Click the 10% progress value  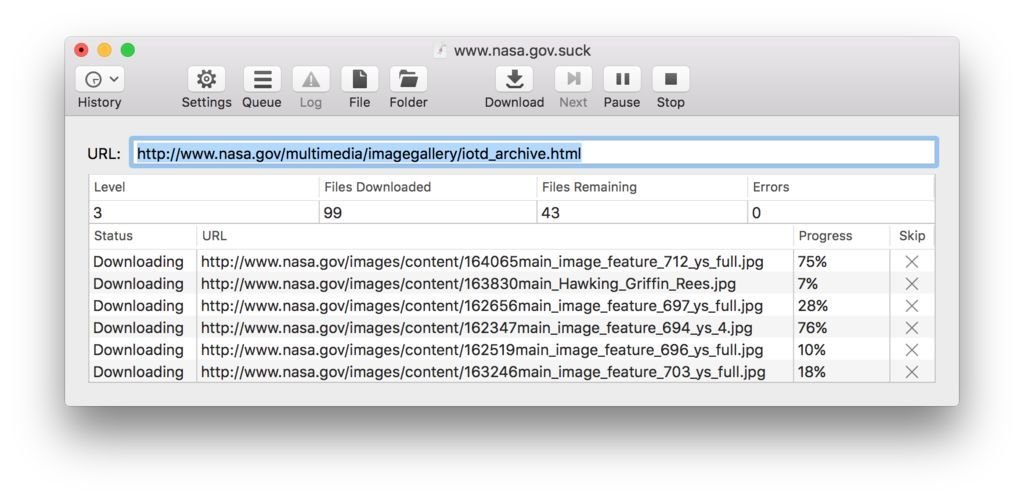(812, 350)
